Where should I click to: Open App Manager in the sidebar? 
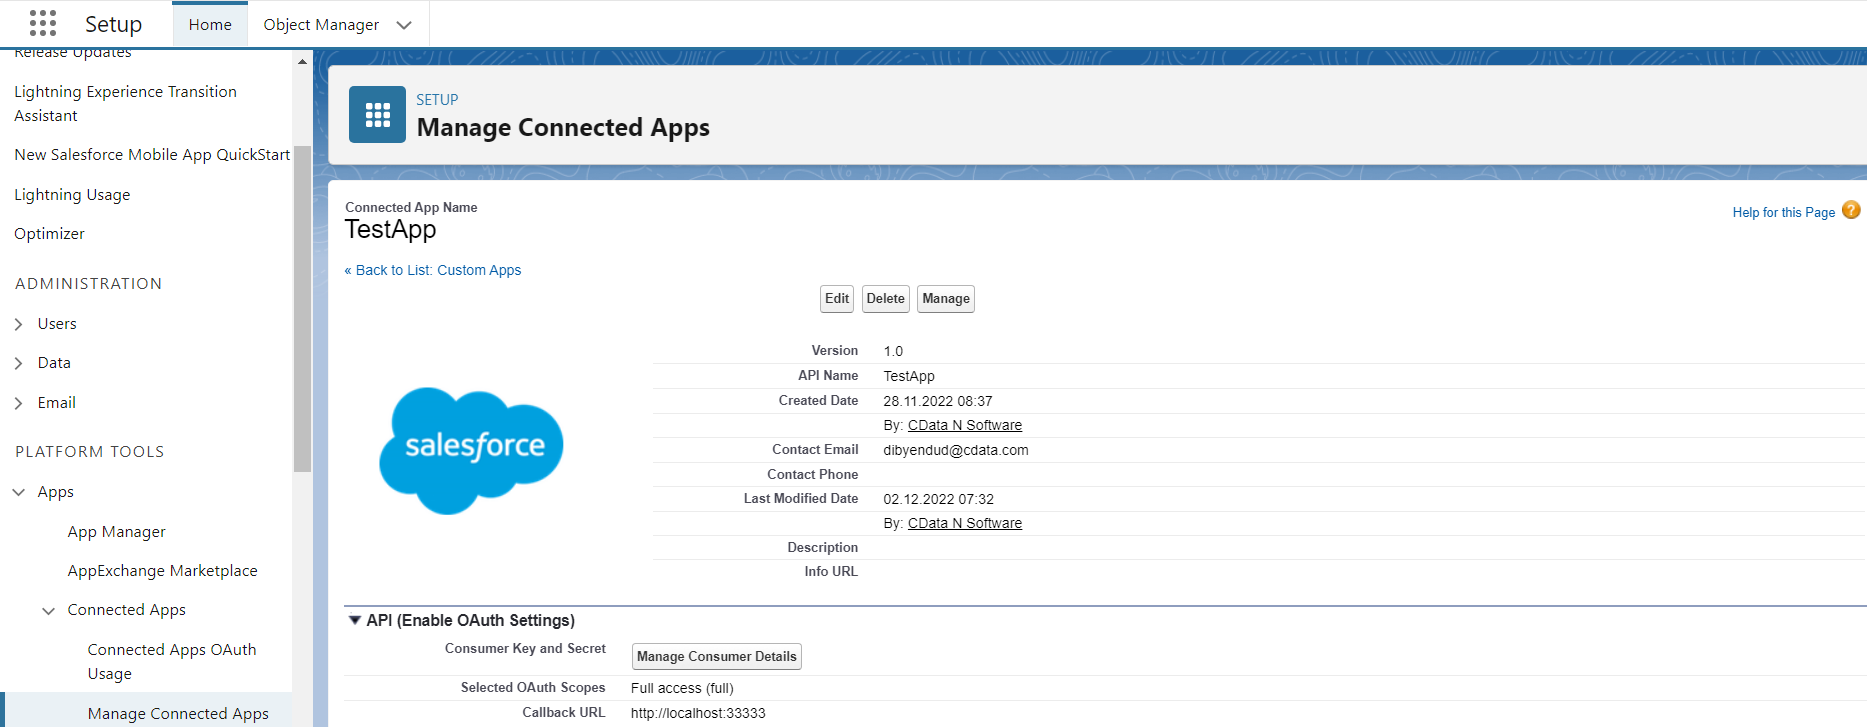(x=117, y=532)
